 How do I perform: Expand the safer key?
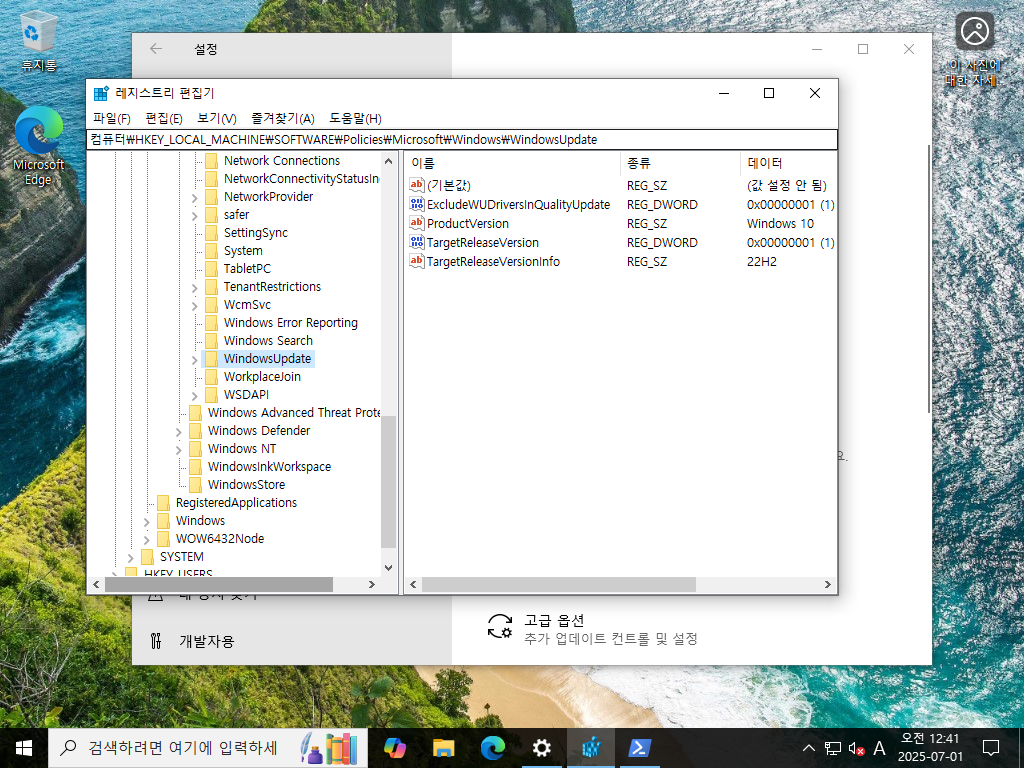195,216
